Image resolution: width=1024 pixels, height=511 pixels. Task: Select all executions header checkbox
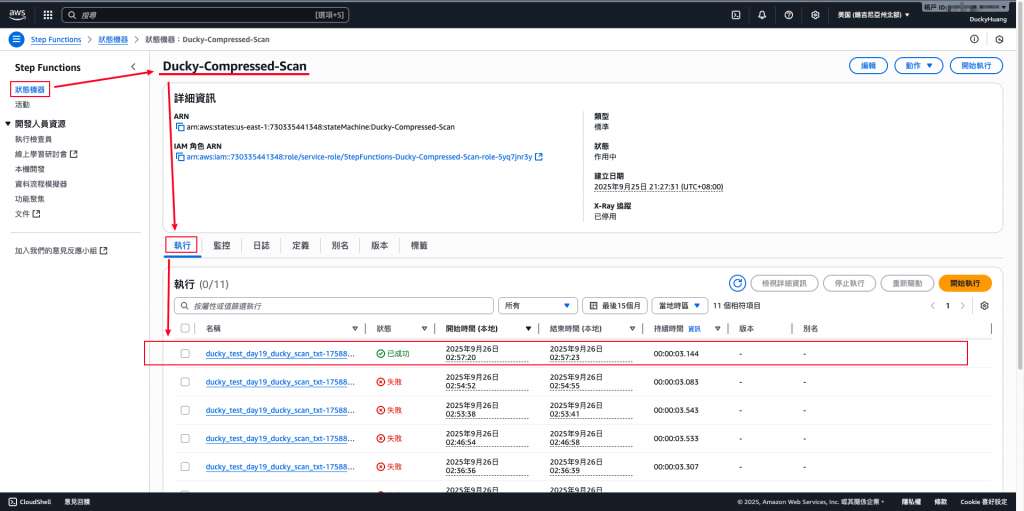tap(185, 328)
